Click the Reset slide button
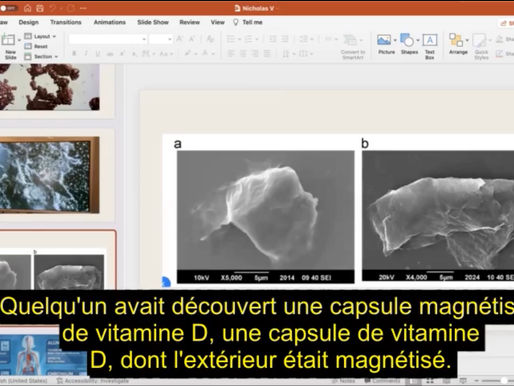This screenshot has height=386, width=514. (36, 46)
